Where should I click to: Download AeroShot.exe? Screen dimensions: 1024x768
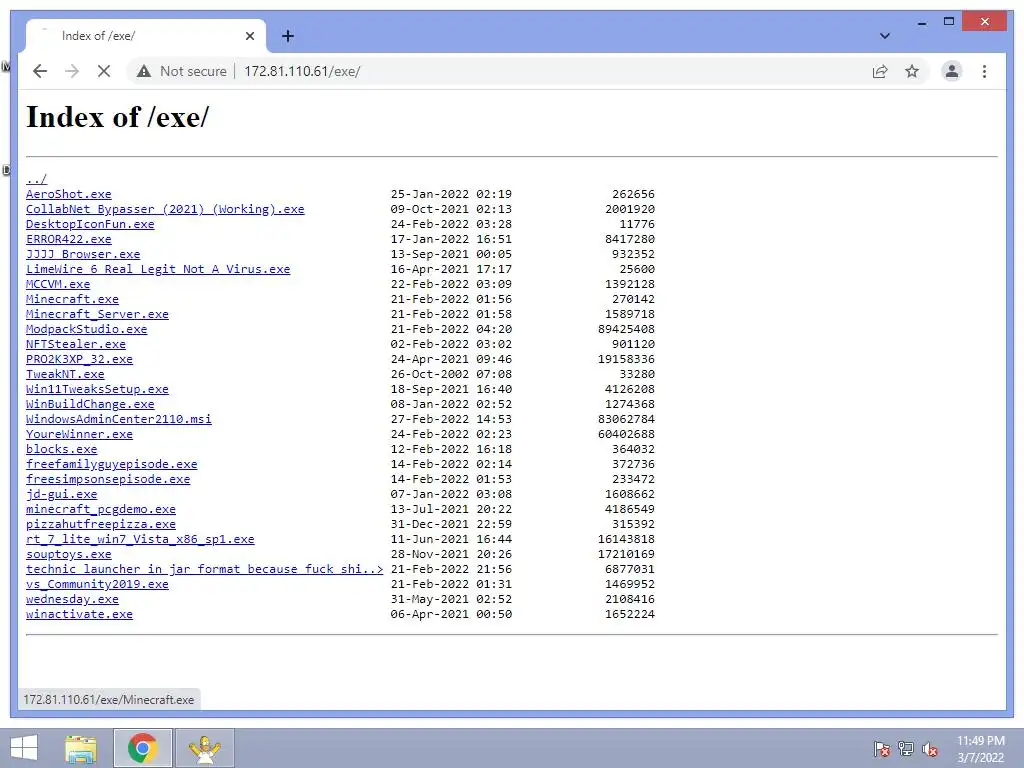[69, 194]
